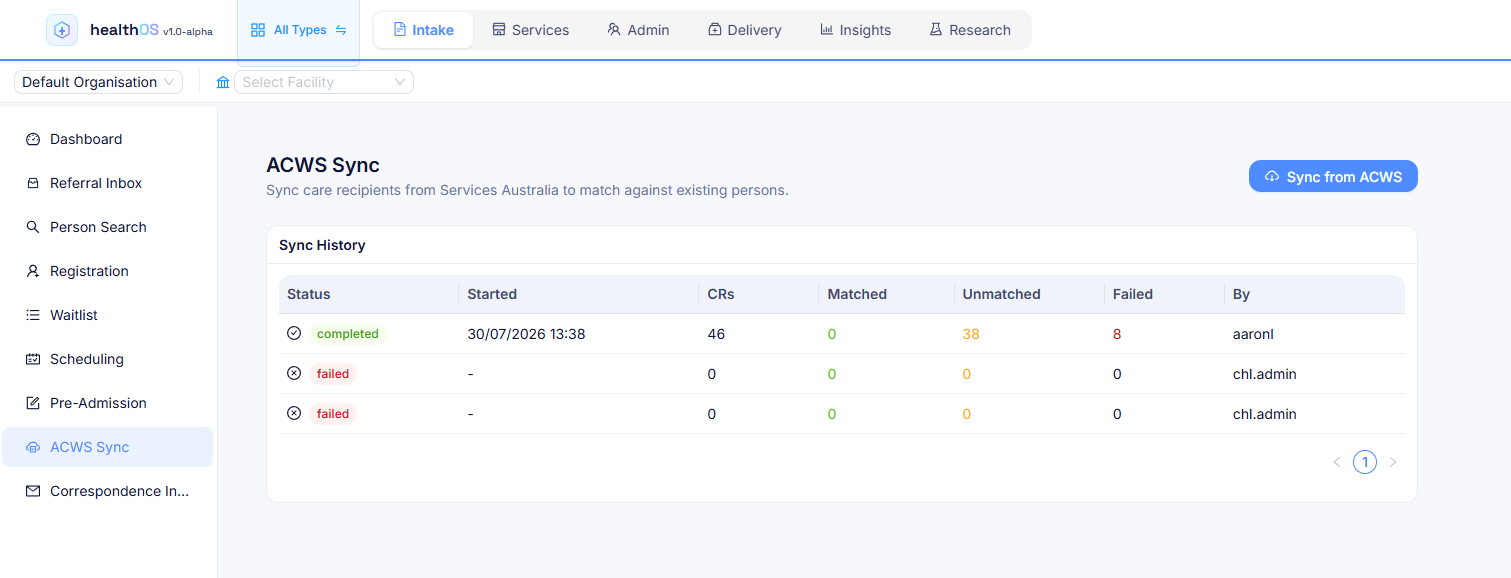Viewport: 1511px width, 578px height.
Task: Click the Sync from ACWS button
Action: 1333,176
